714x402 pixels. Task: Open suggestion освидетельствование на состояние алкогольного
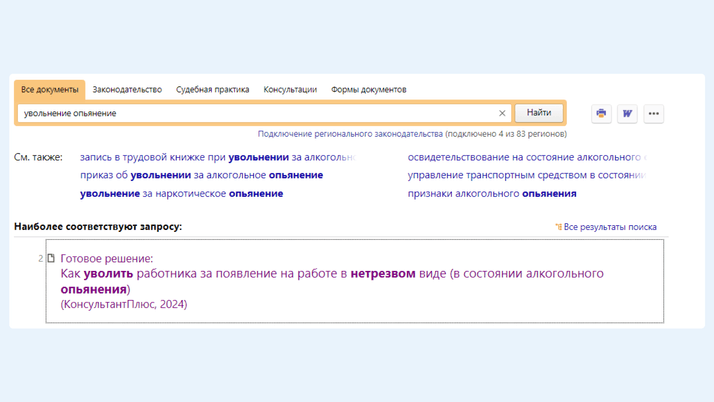527,157
